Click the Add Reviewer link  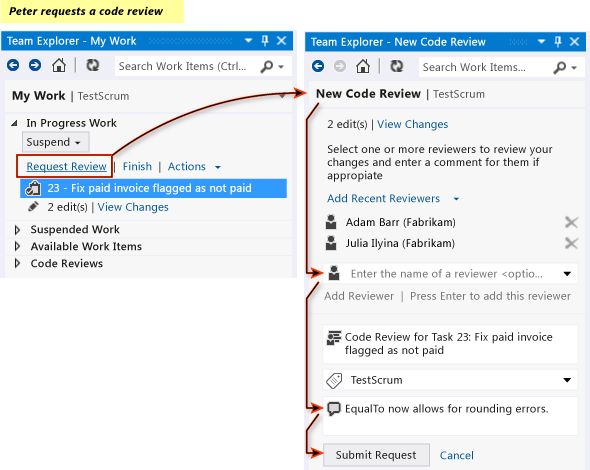click(x=359, y=296)
